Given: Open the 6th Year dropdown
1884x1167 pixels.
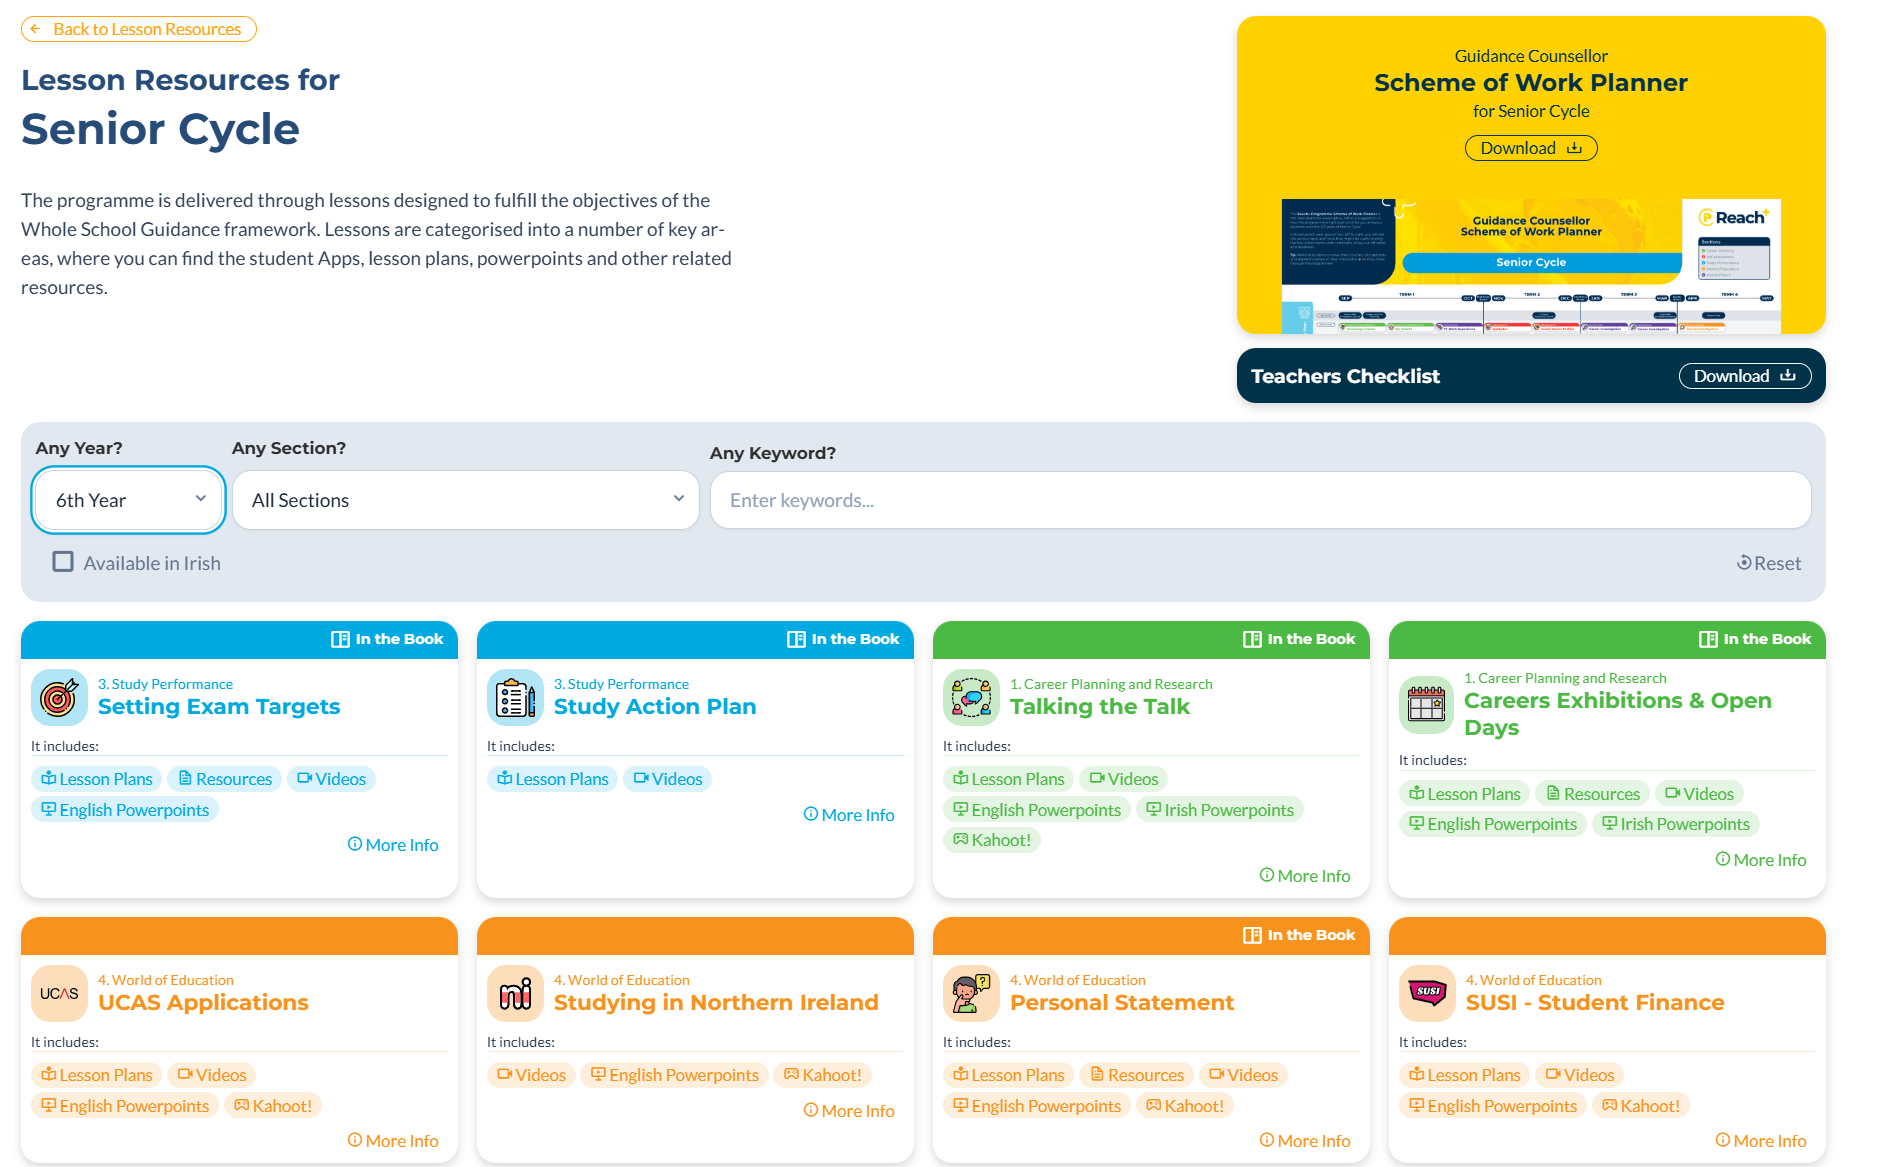Looking at the screenshot, I should tap(129, 500).
